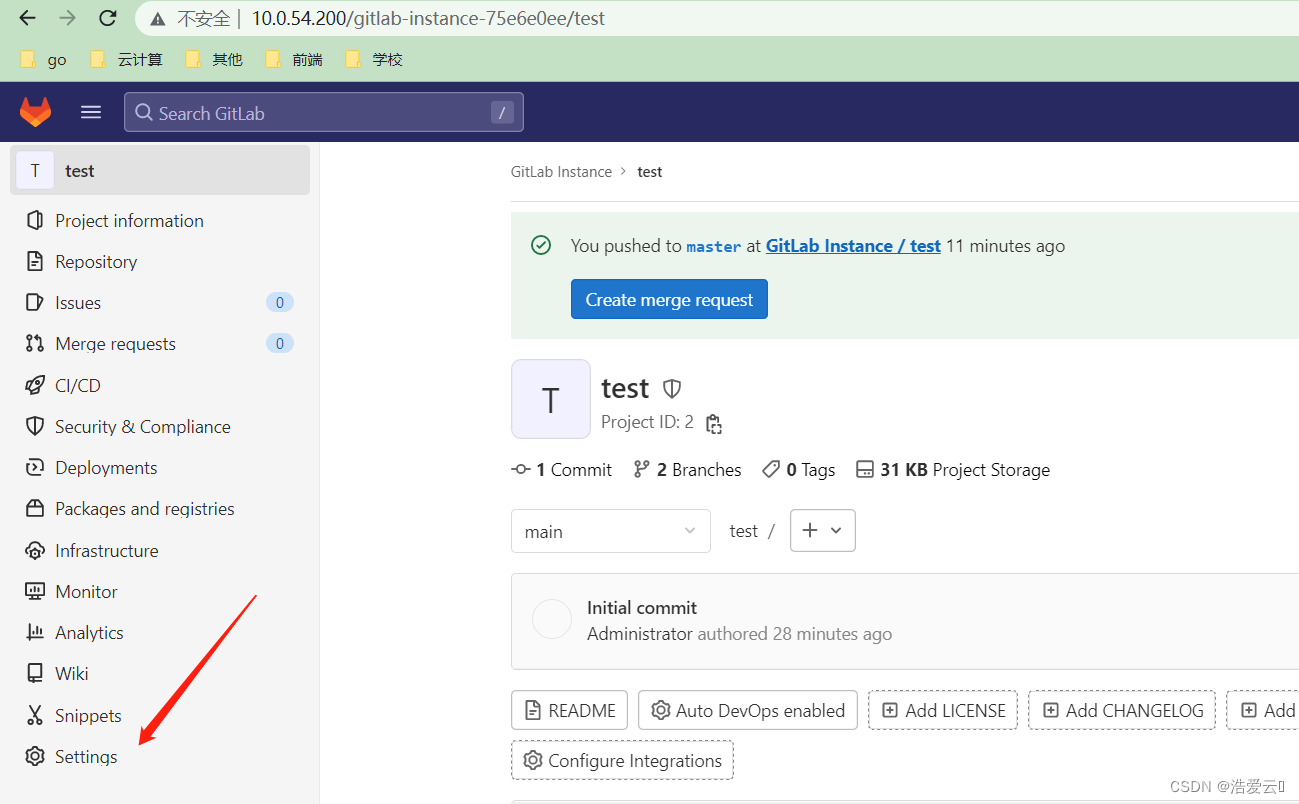Open the 云计算 bookmarks folder
1299x804 pixels.
pyautogui.click(x=126, y=59)
